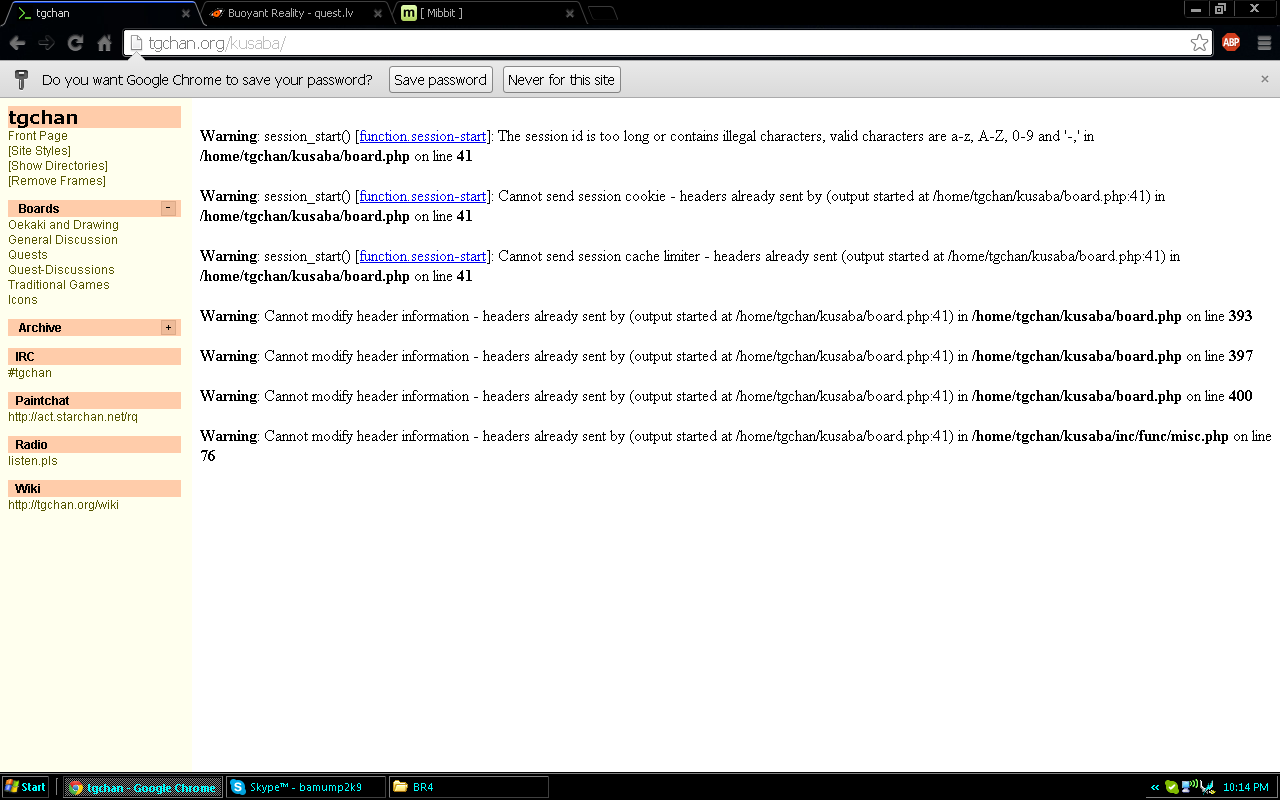Collapse the Boards section

point(168,208)
